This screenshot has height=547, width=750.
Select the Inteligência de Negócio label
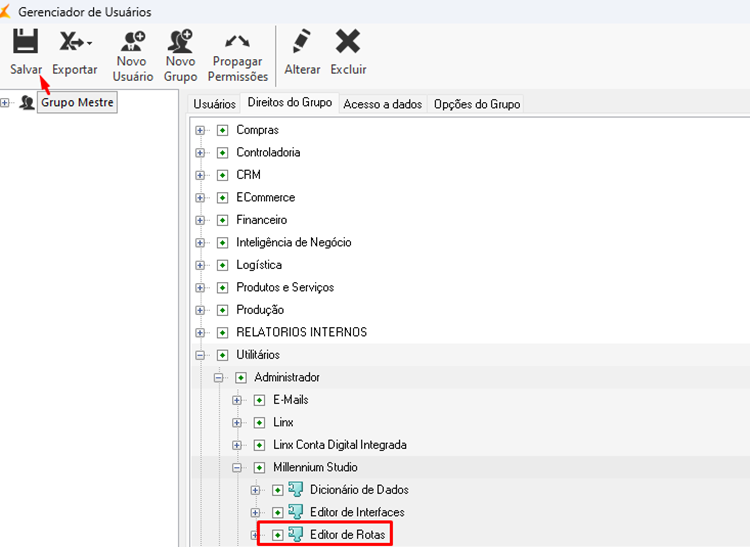point(294,242)
